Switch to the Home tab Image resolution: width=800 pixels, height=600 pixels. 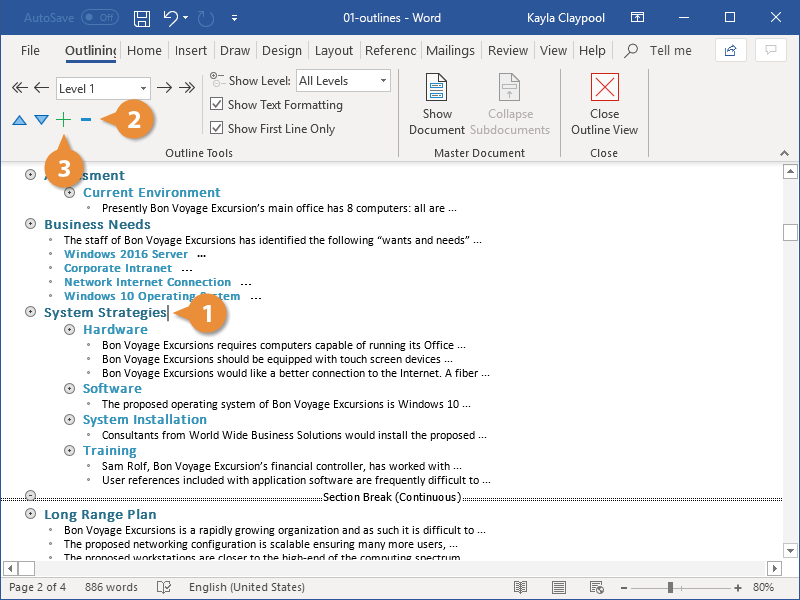(144, 51)
